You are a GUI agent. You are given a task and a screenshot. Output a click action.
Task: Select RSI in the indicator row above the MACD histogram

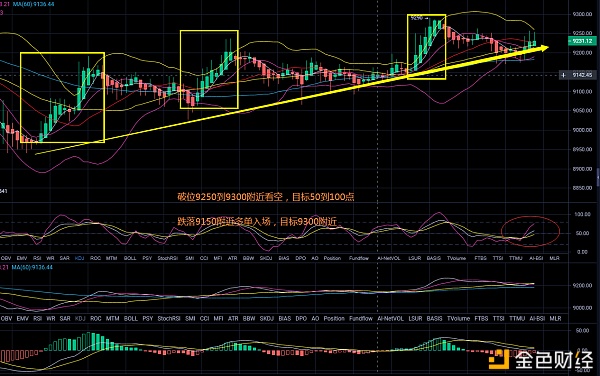(x=37, y=318)
